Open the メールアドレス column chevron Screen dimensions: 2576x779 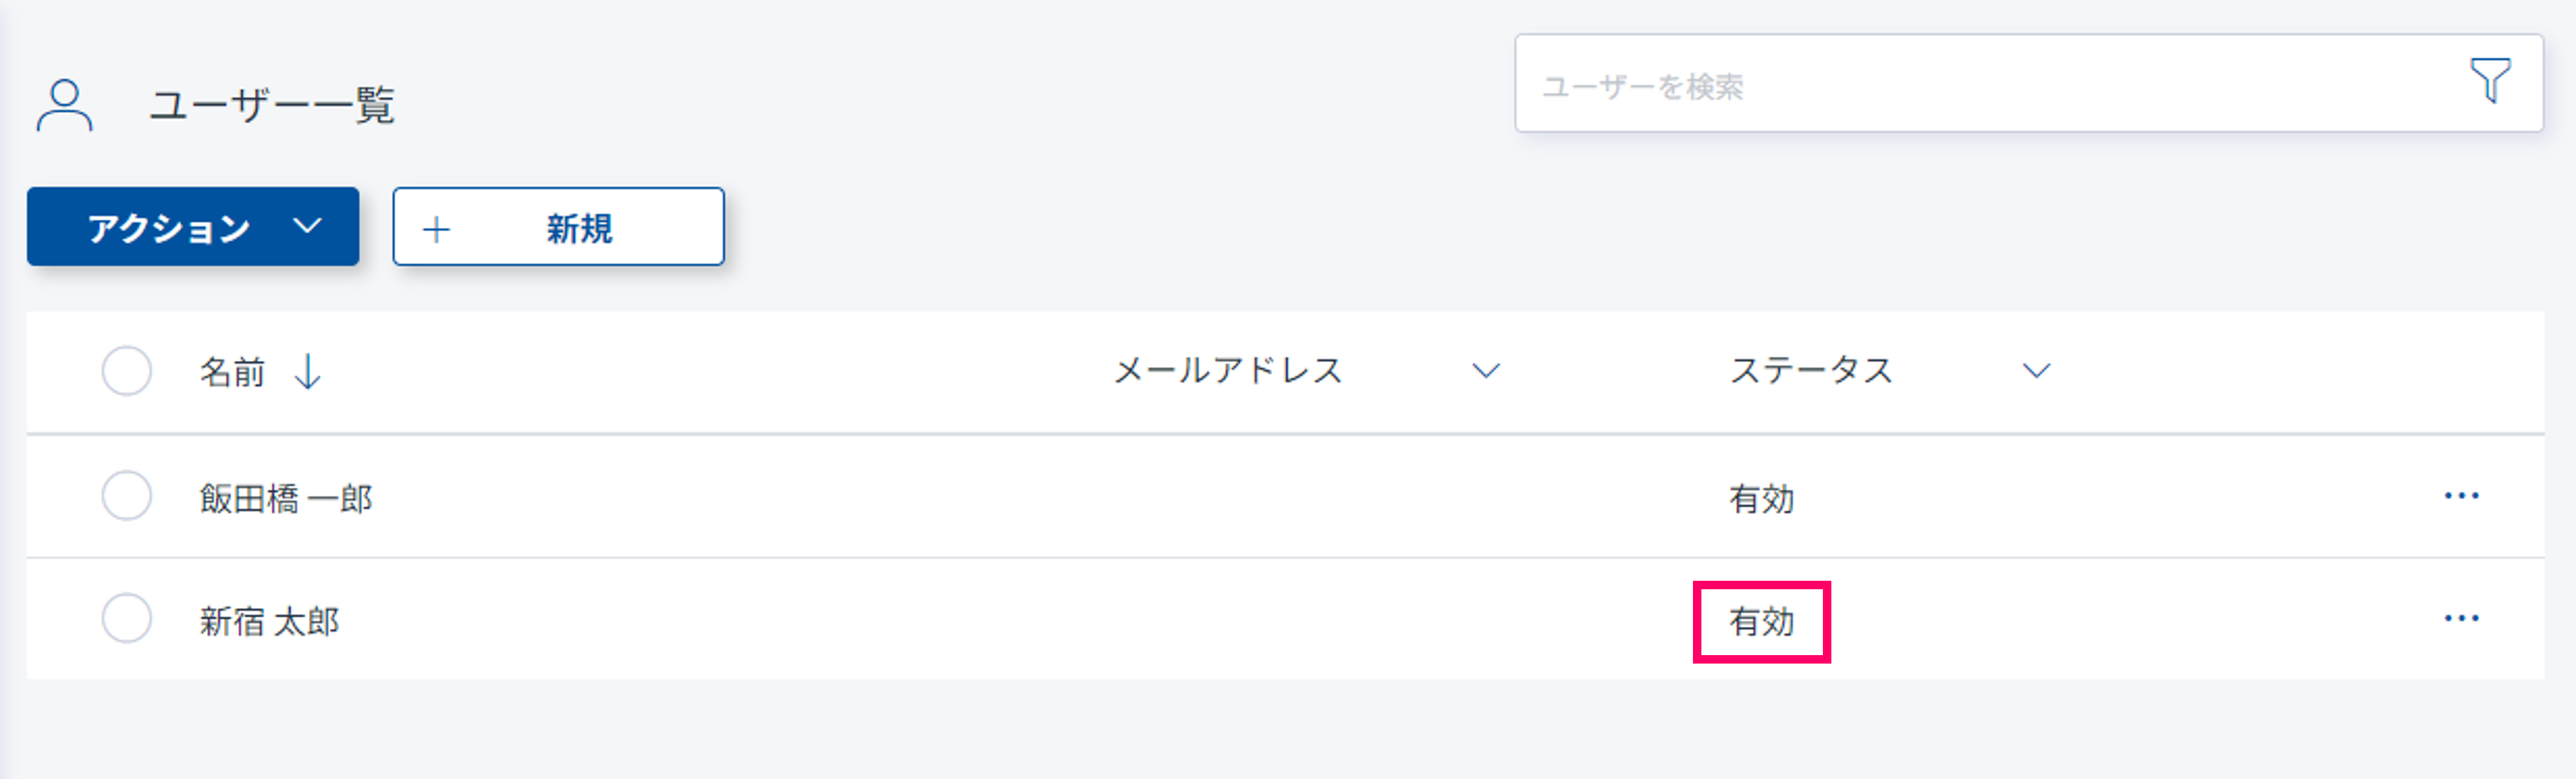[x=1486, y=371]
